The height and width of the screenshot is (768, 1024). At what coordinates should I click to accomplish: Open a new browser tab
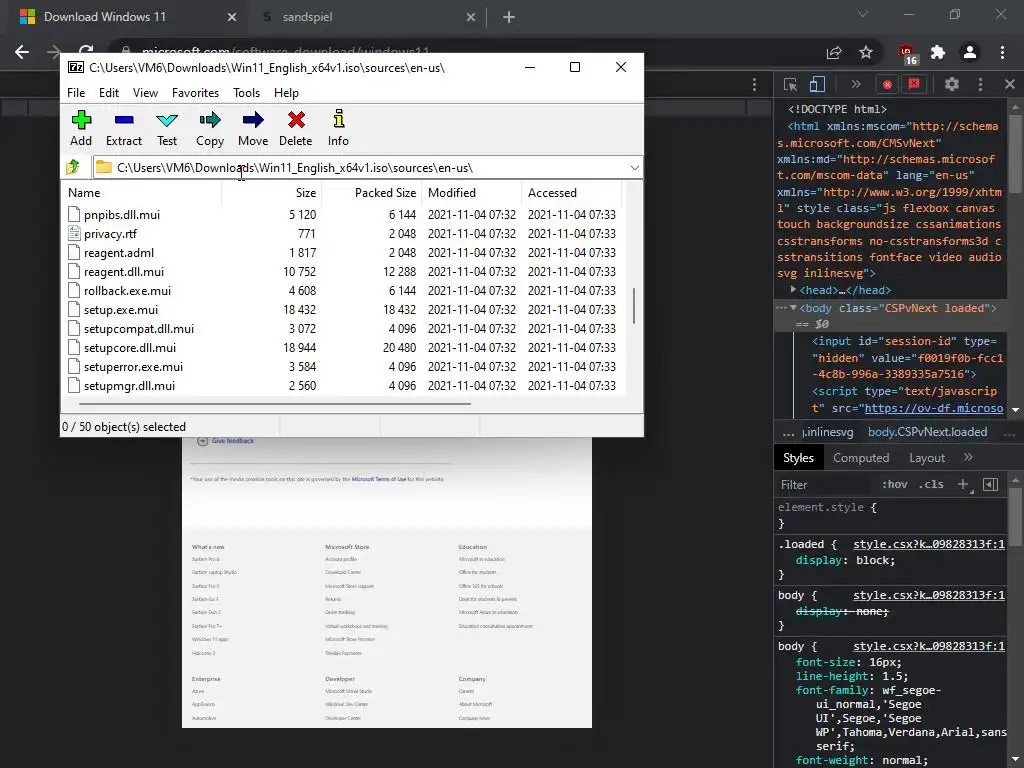(509, 17)
